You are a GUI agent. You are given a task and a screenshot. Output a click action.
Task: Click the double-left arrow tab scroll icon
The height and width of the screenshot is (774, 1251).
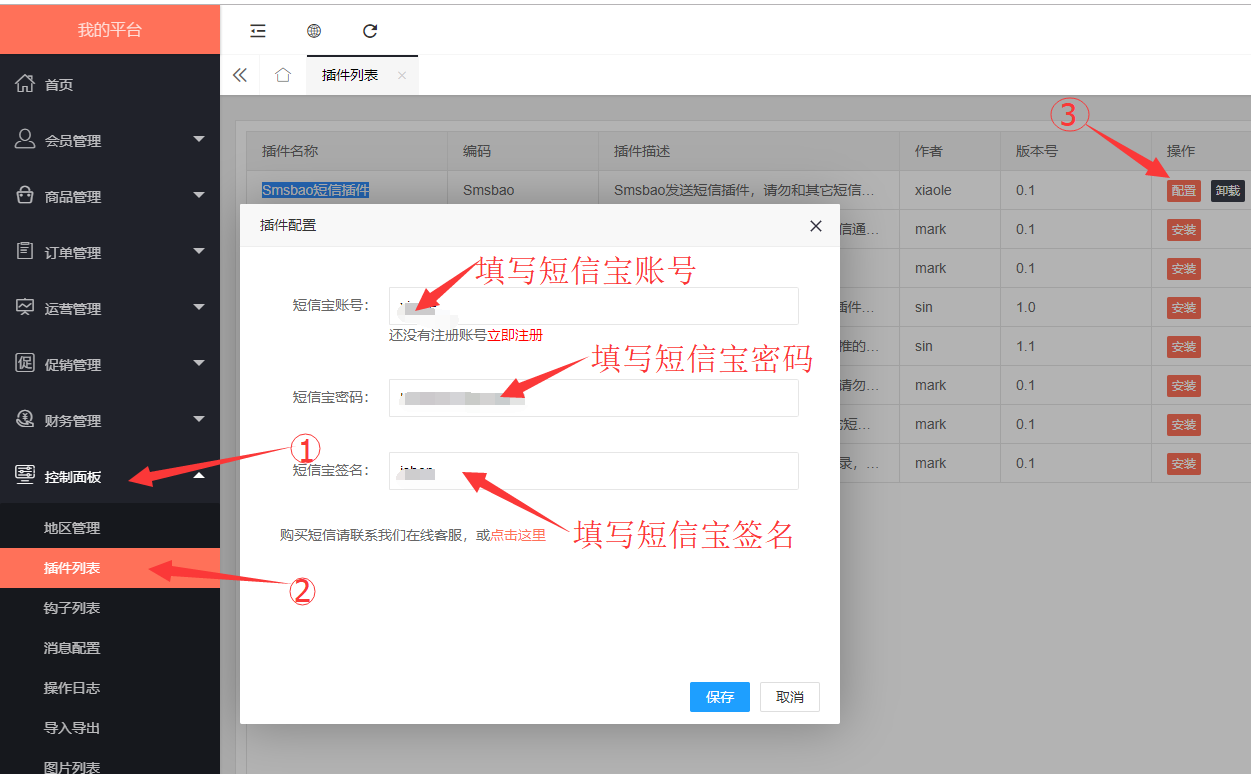point(239,75)
